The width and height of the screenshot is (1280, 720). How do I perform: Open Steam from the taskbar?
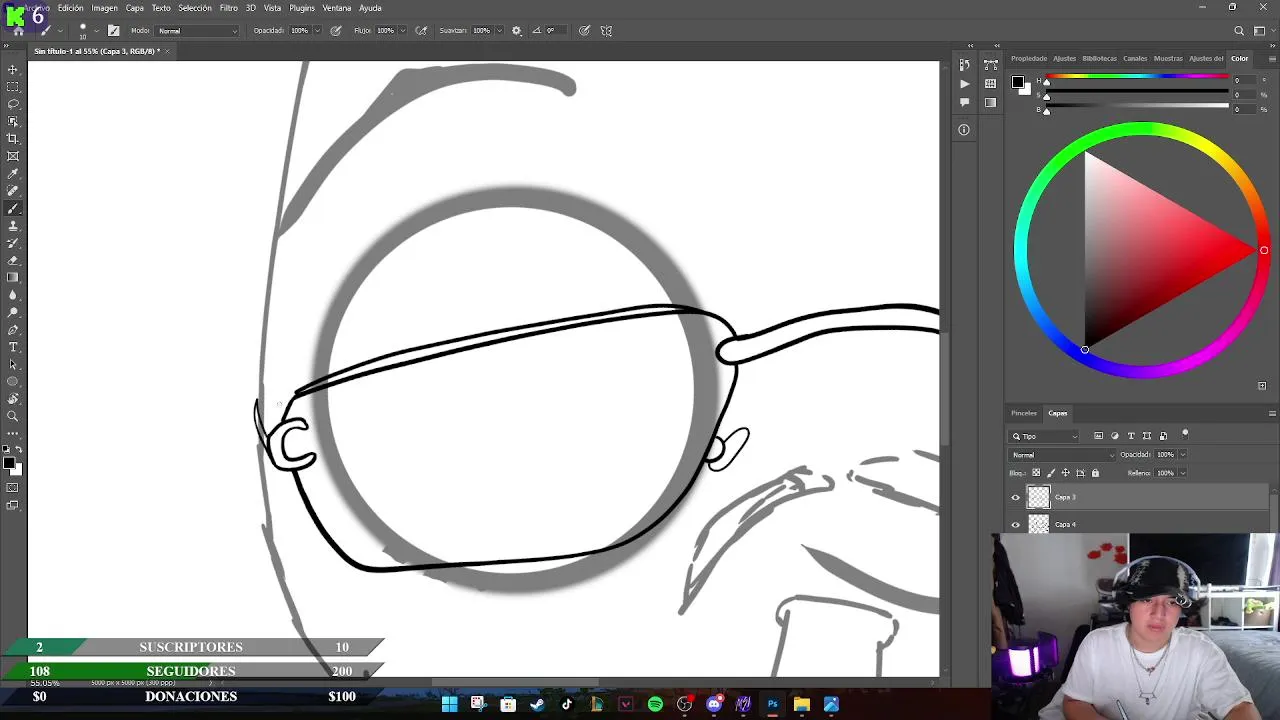pyautogui.click(x=537, y=704)
